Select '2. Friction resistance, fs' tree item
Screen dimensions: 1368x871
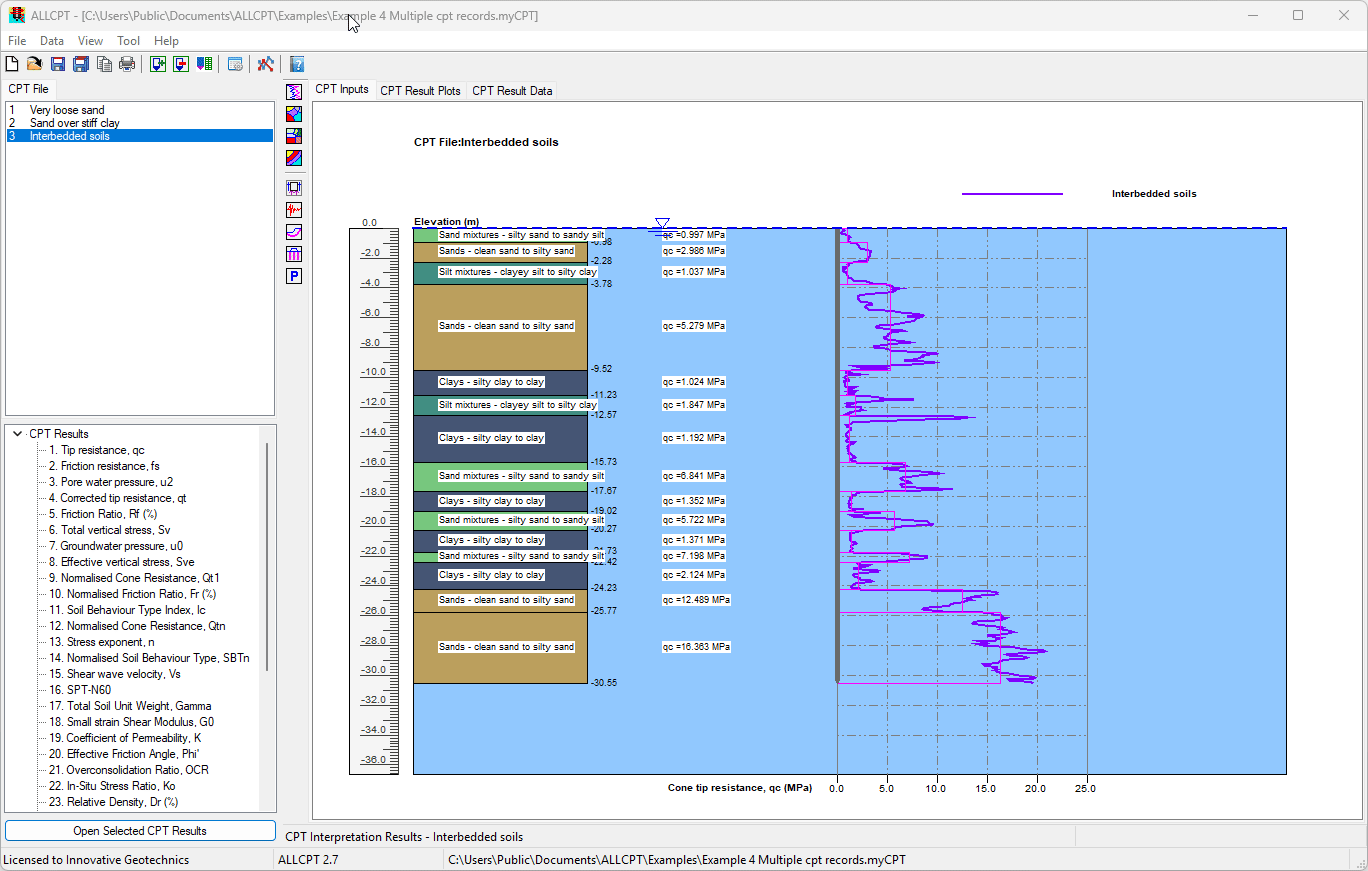point(104,466)
